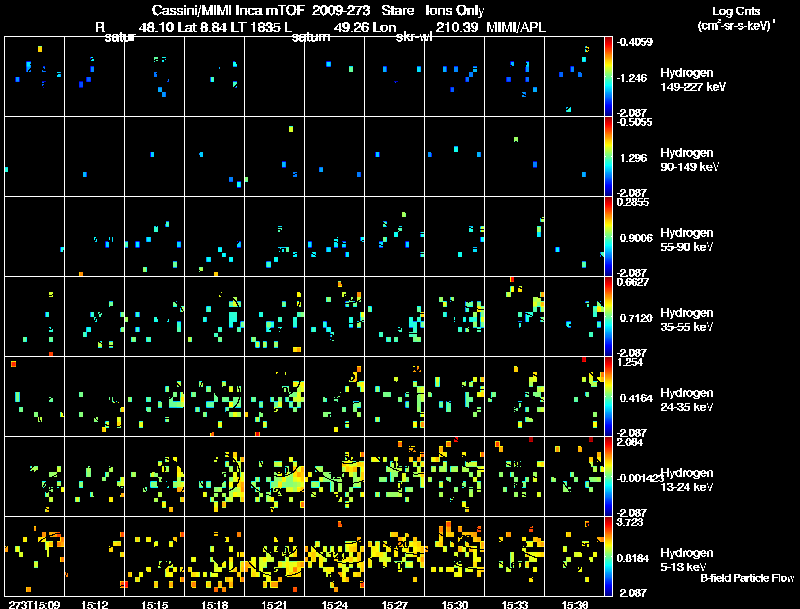Click the 'Hydrogen 35-55 keV' row label
The width and height of the screenshot is (800, 609).
pyautogui.click(x=686, y=320)
